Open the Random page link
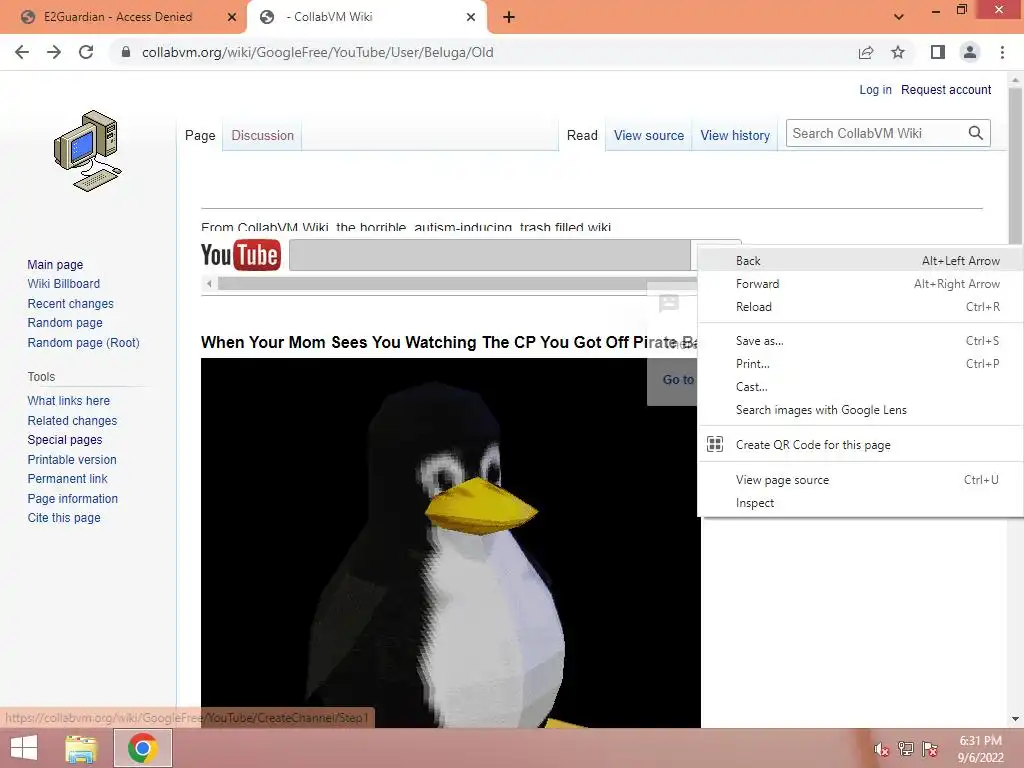The width and height of the screenshot is (1024, 768). [65, 323]
